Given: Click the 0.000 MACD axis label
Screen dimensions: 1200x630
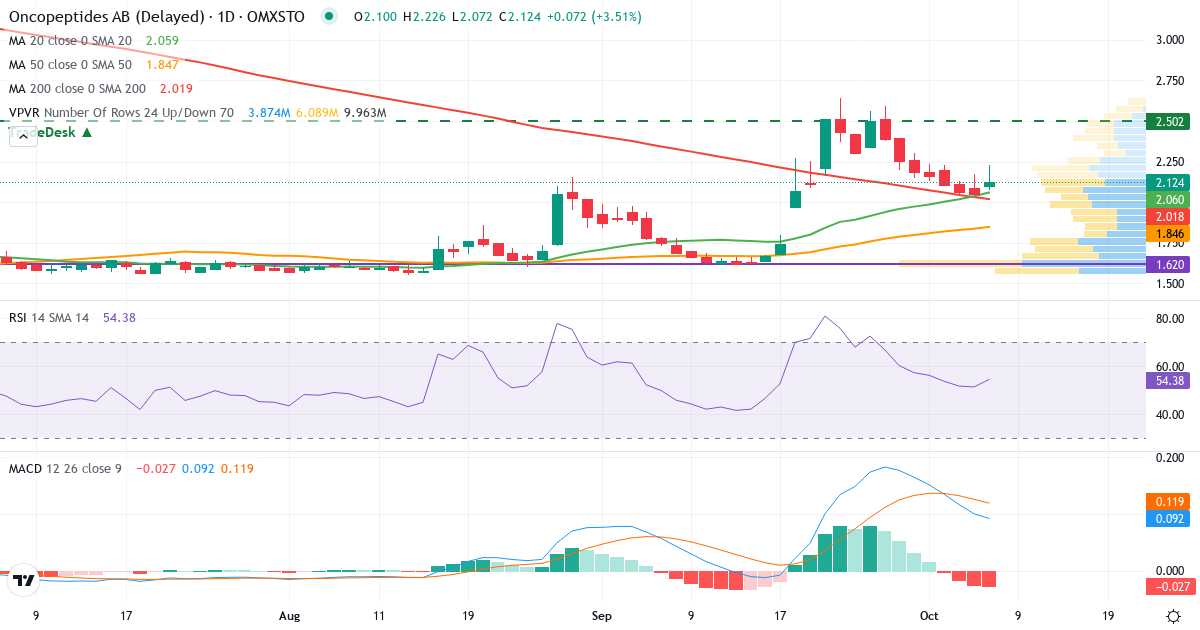Looking at the screenshot, I should (1171, 570).
